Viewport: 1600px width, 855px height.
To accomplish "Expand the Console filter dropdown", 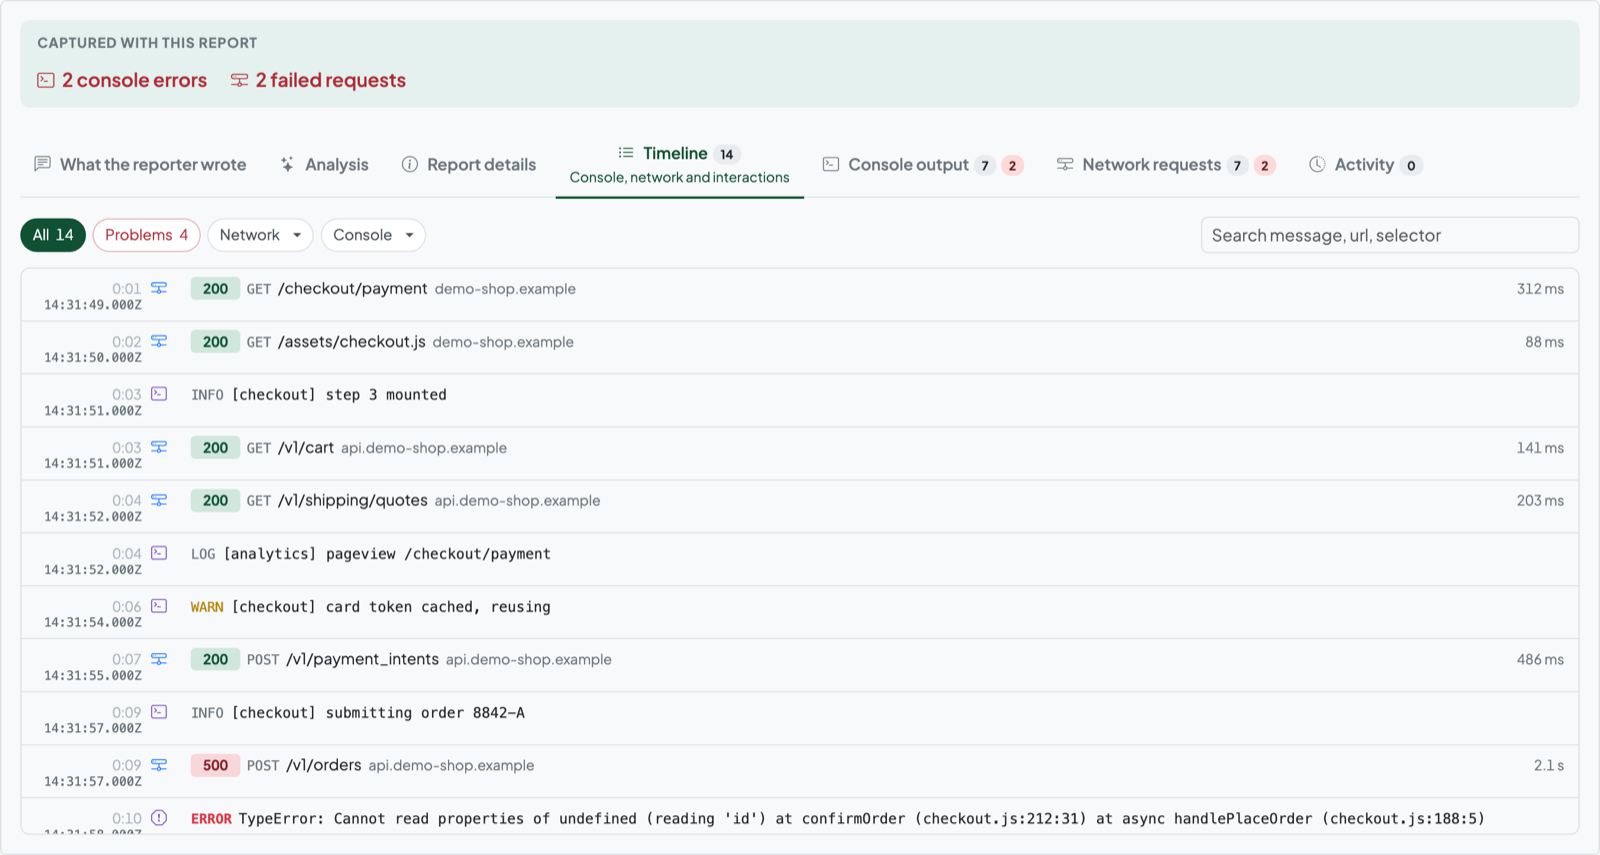I will coord(373,235).
